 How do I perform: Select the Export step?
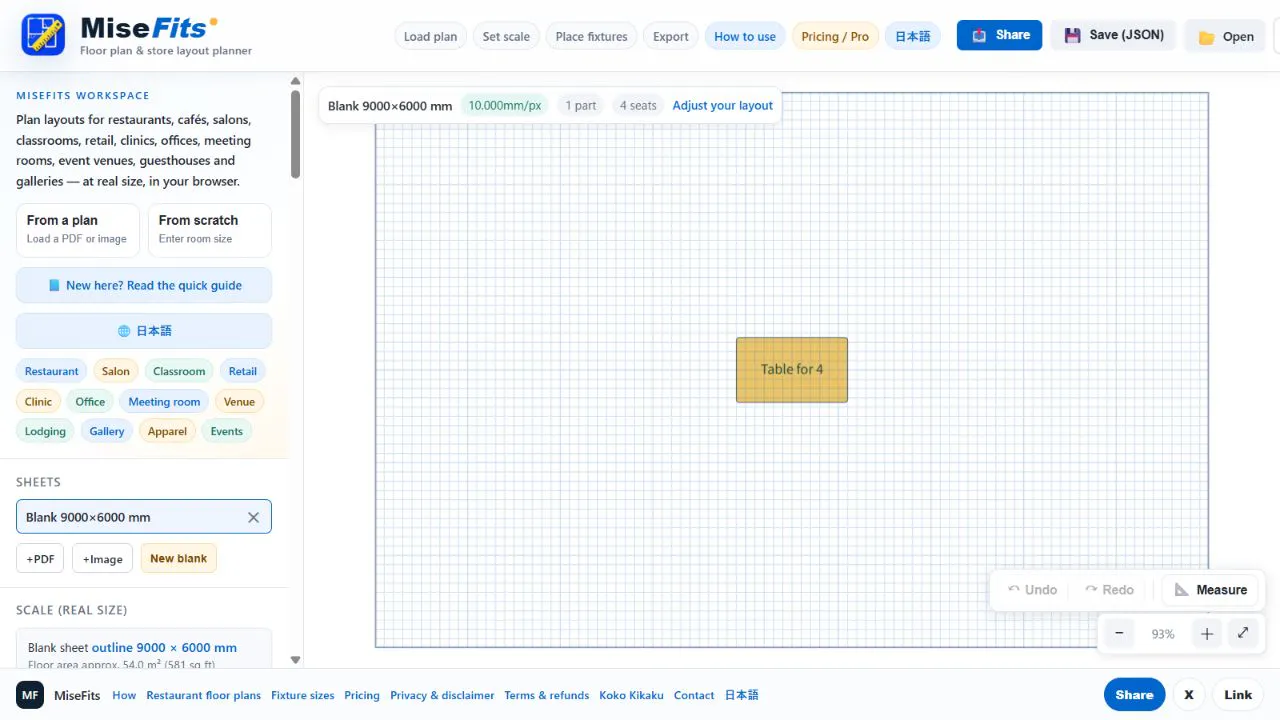point(670,36)
